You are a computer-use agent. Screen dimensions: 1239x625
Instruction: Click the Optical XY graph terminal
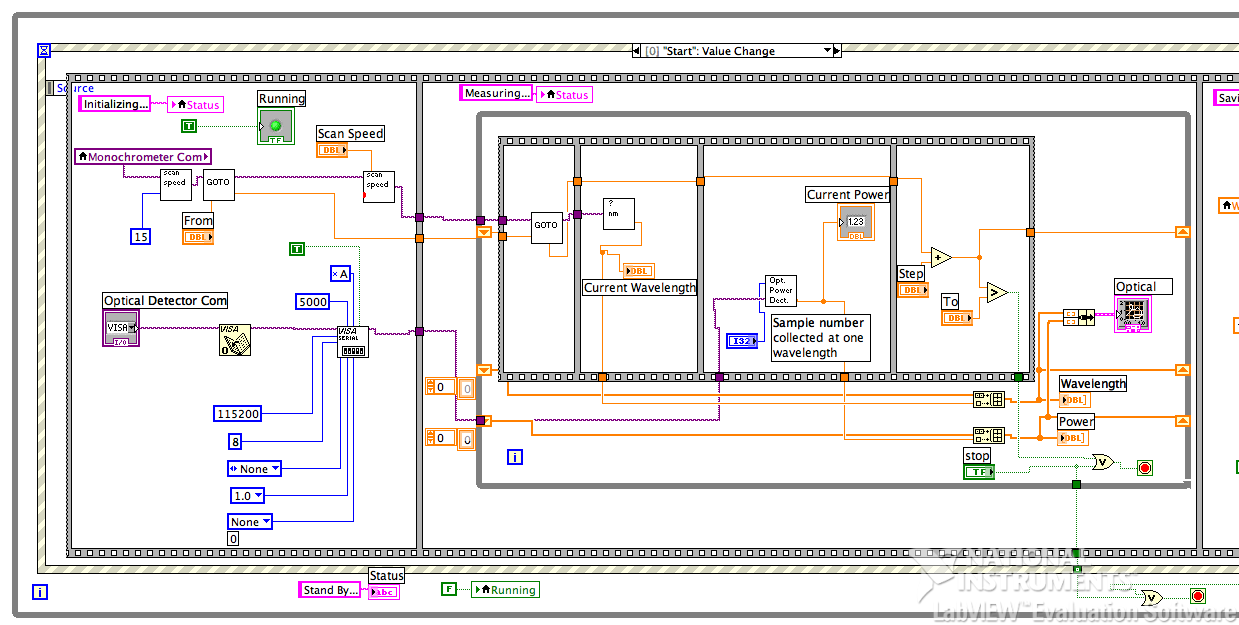[1132, 314]
